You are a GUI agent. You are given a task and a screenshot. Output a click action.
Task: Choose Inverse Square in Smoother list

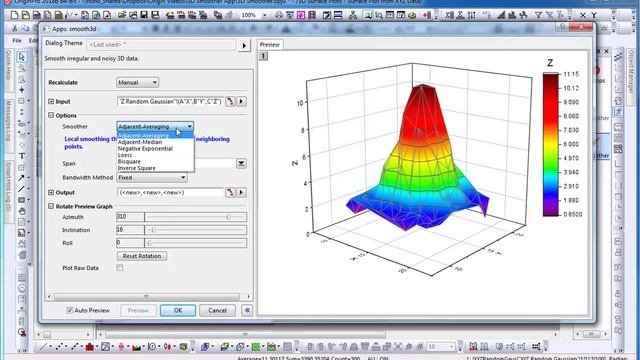pos(155,168)
